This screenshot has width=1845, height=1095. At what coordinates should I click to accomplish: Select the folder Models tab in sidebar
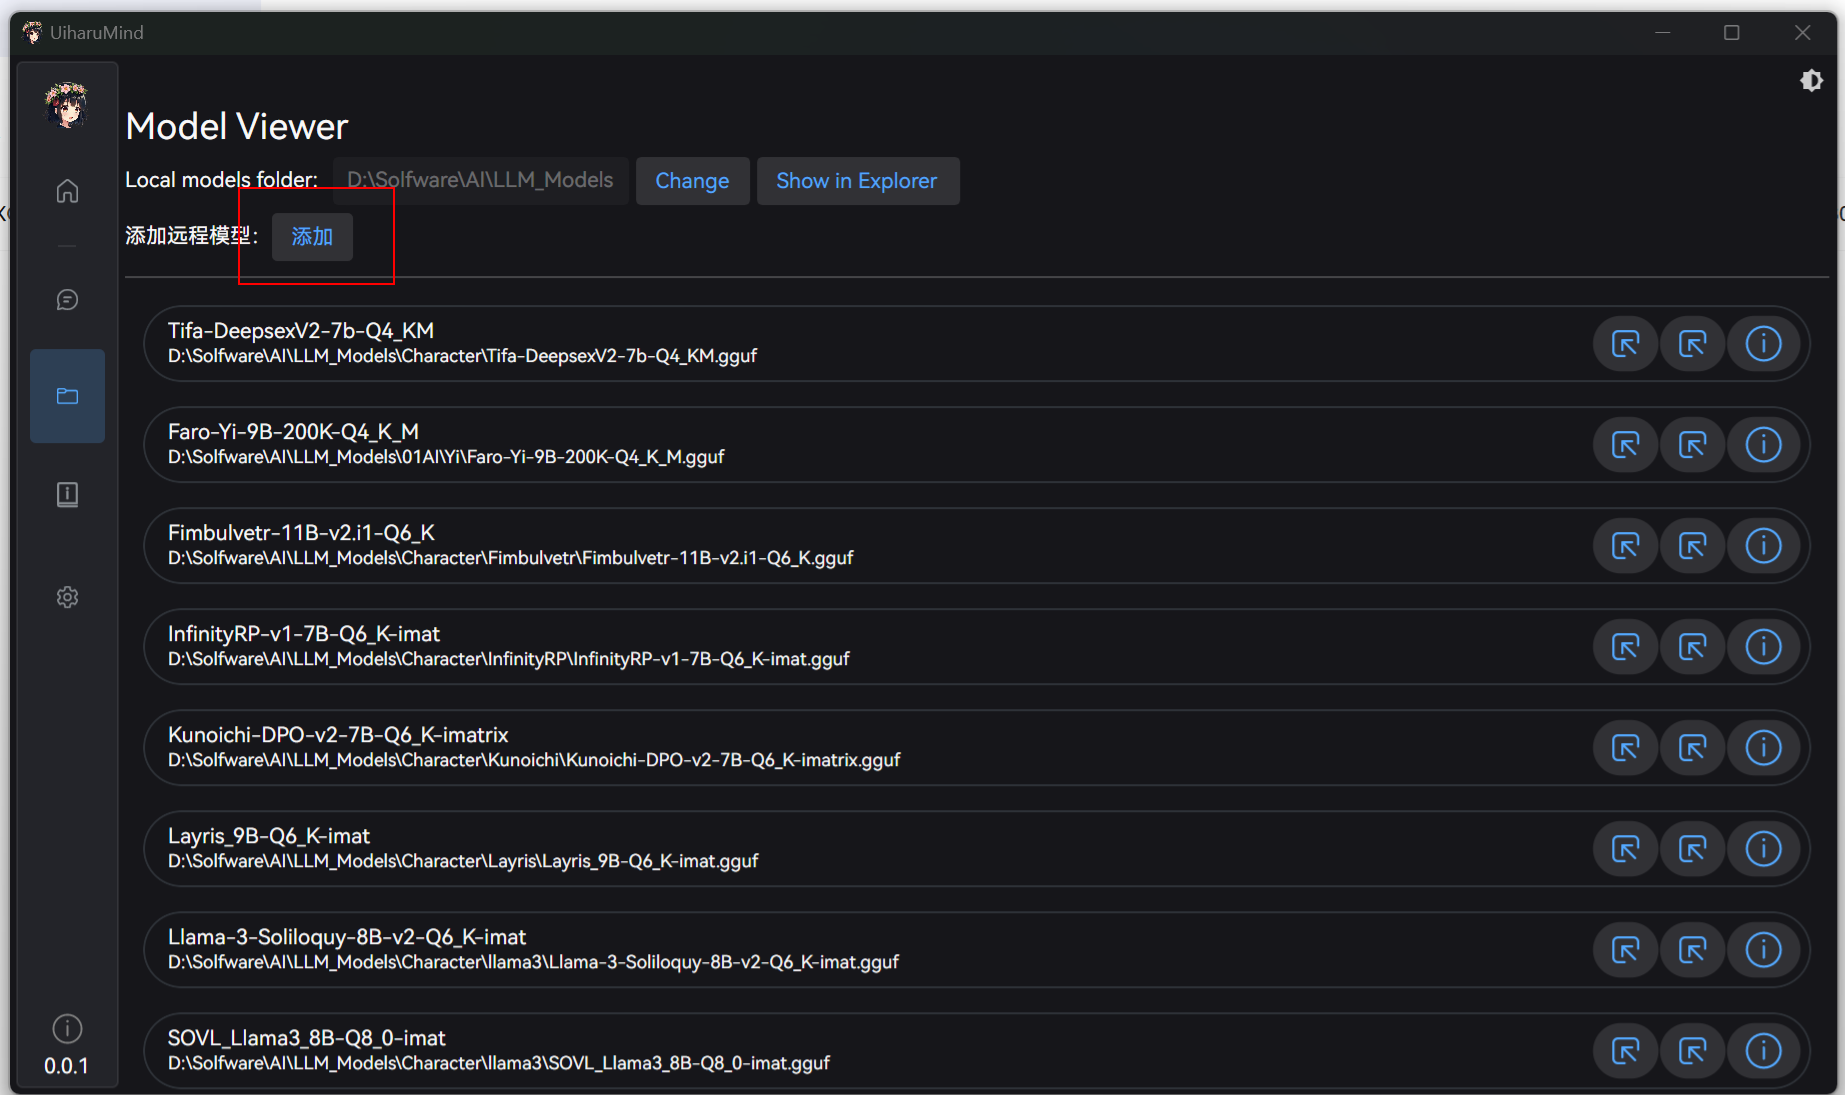point(67,396)
